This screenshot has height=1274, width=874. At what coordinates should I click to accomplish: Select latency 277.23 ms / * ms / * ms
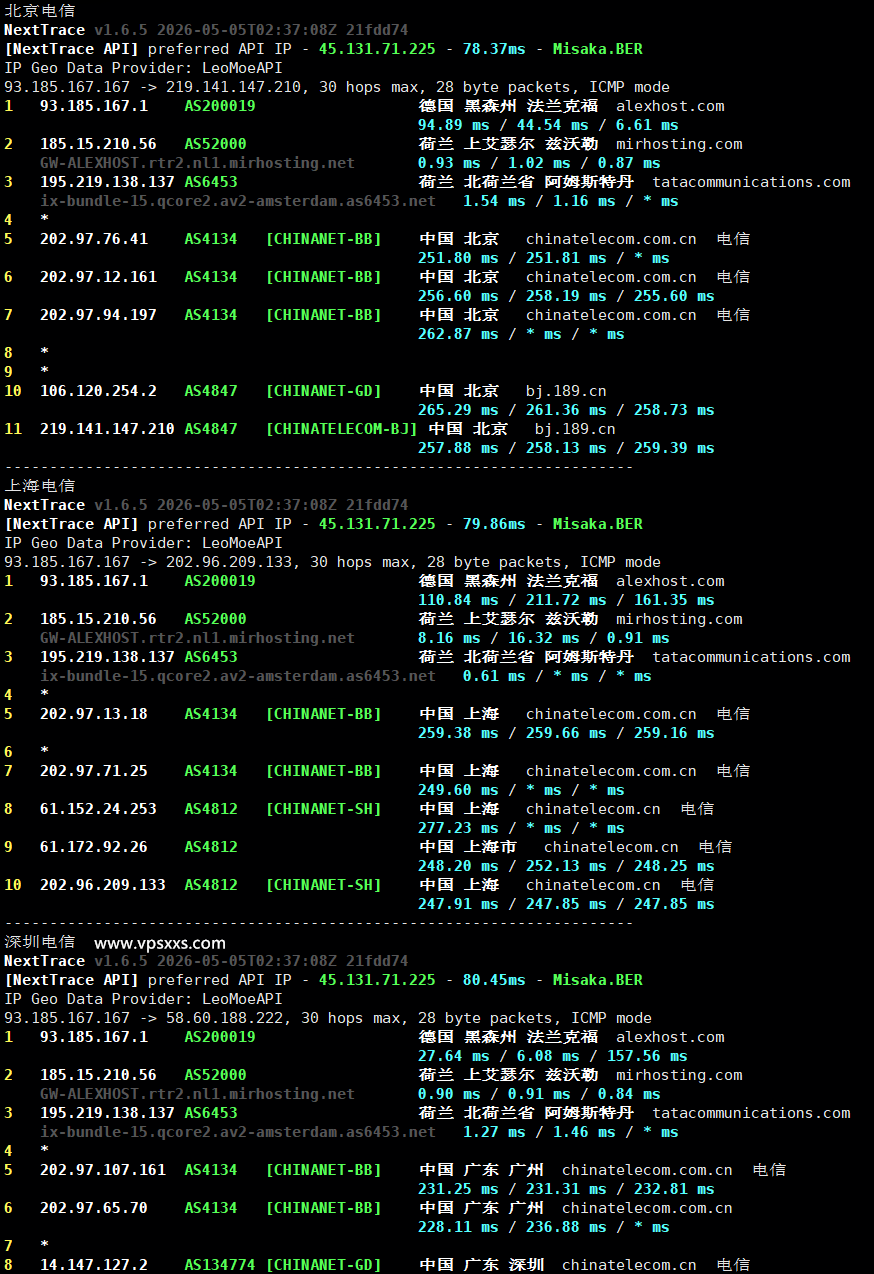(x=521, y=828)
